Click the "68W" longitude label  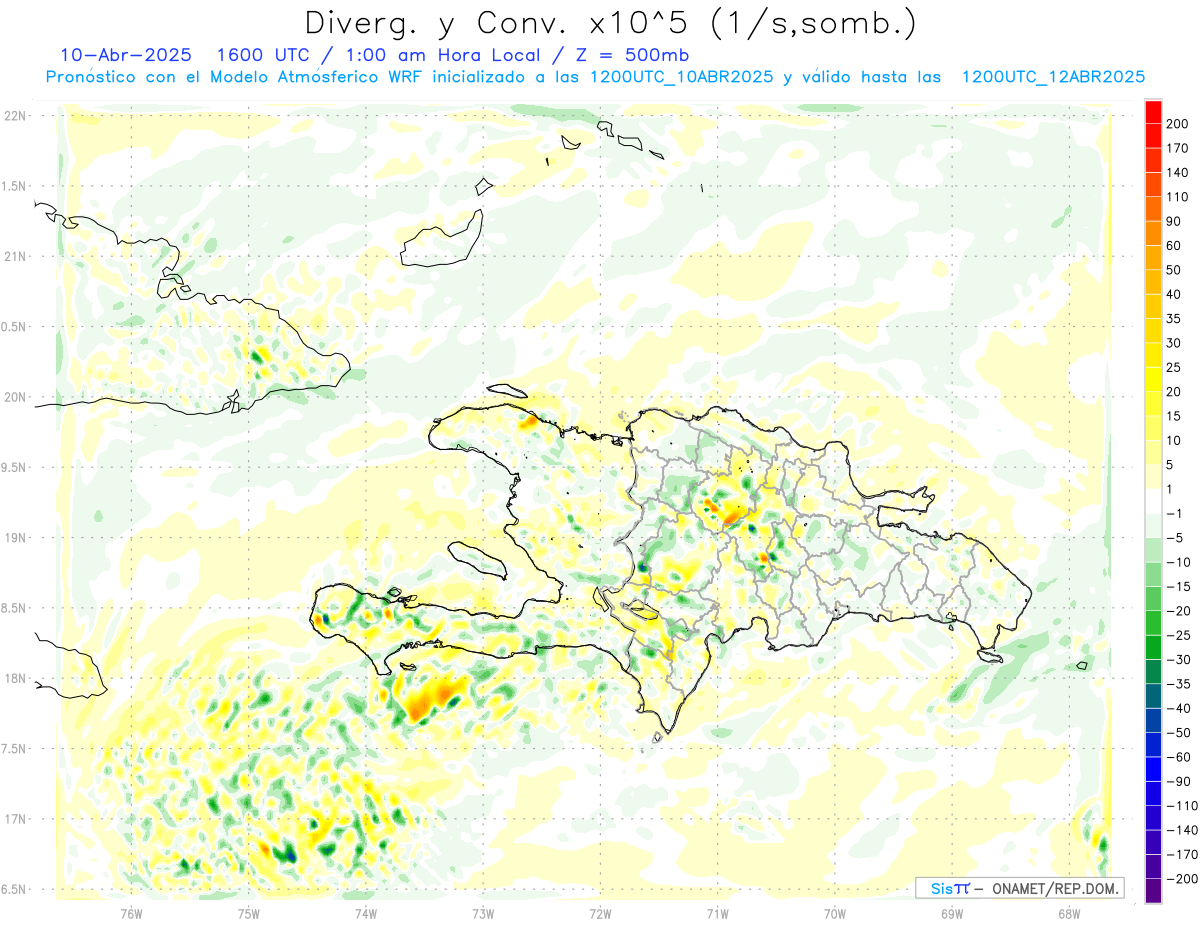[x=1068, y=914]
